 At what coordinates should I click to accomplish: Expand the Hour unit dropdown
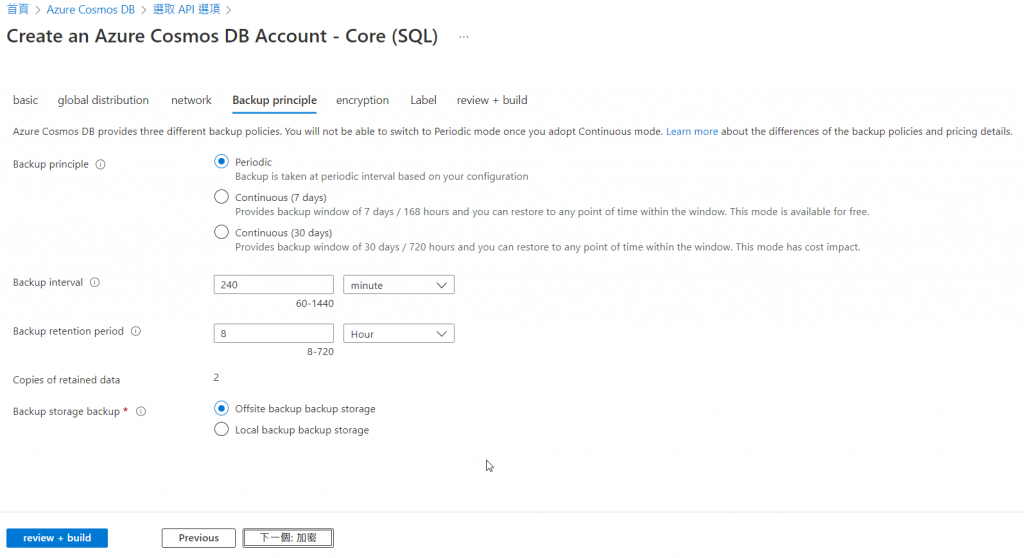(x=398, y=334)
